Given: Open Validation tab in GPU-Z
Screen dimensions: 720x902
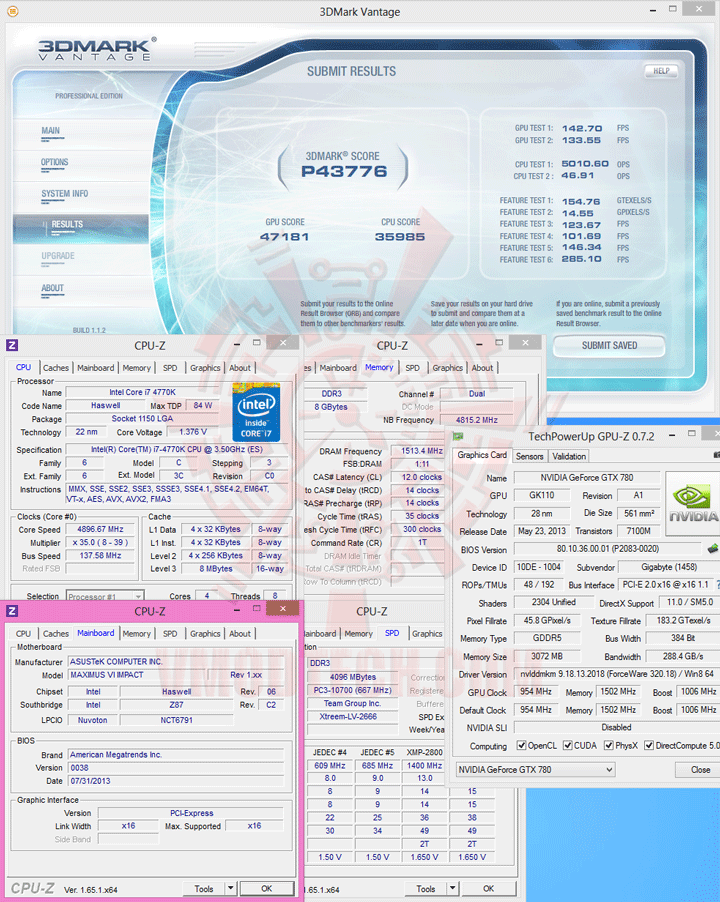Looking at the screenshot, I should coord(569,456).
